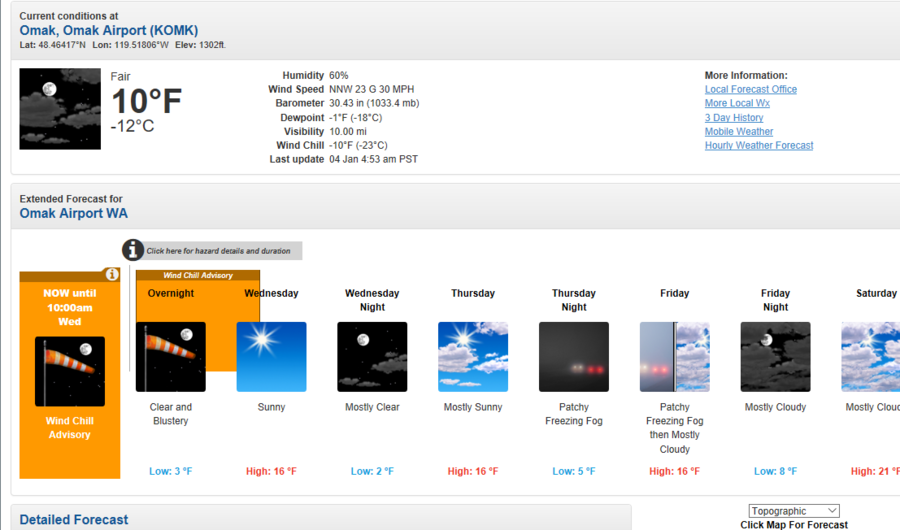This screenshot has width=900, height=530.
Task: Click the current conditions night sky icon
Action: click(x=60, y=109)
